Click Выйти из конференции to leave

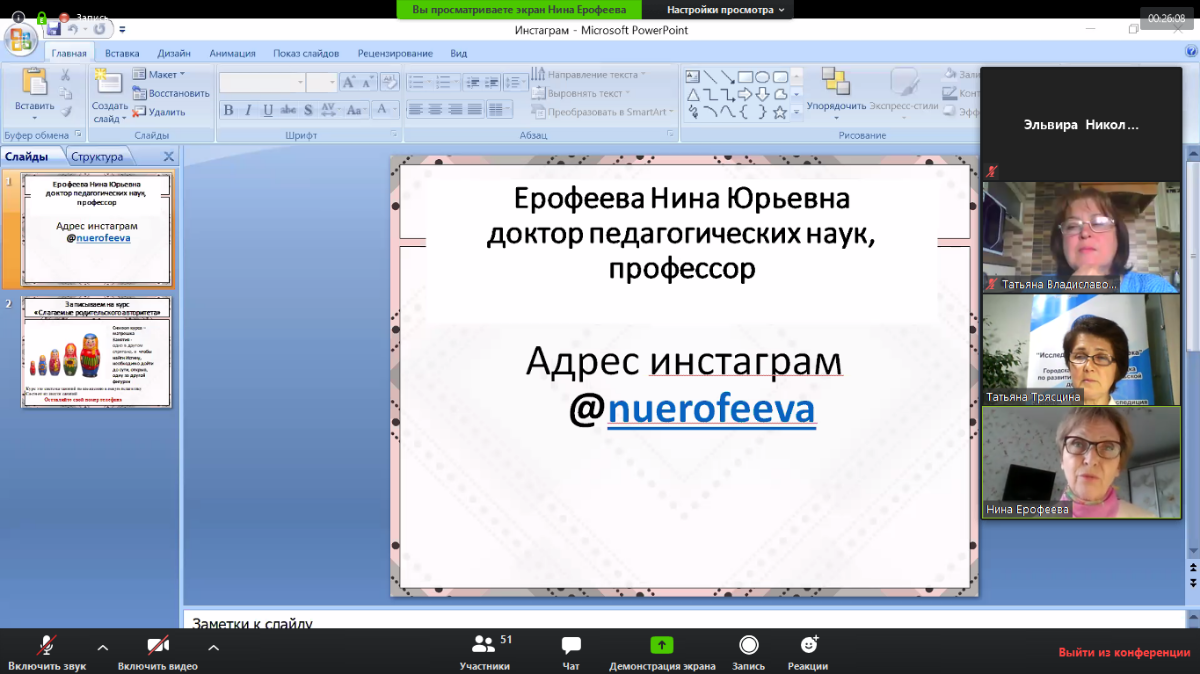click(1123, 652)
